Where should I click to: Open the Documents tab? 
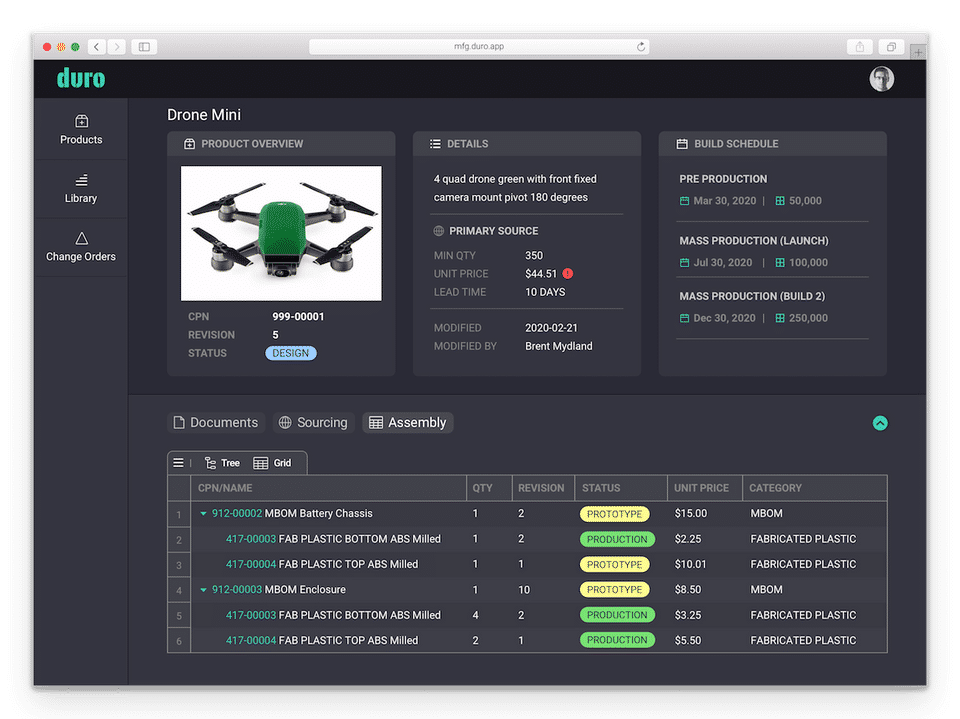[x=216, y=423]
